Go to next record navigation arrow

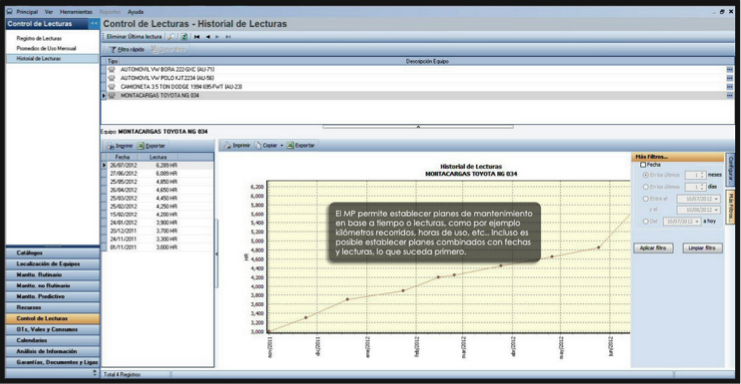(x=217, y=37)
